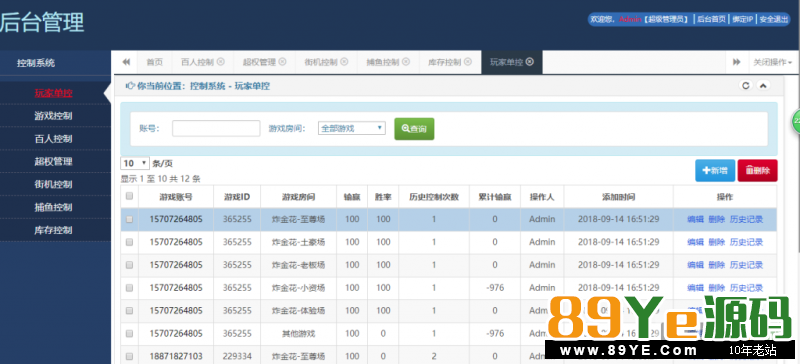The height and width of the screenshot is (364, 800).
Task: Check the row for 炸金花-老板场
Action: click(129, 265)
